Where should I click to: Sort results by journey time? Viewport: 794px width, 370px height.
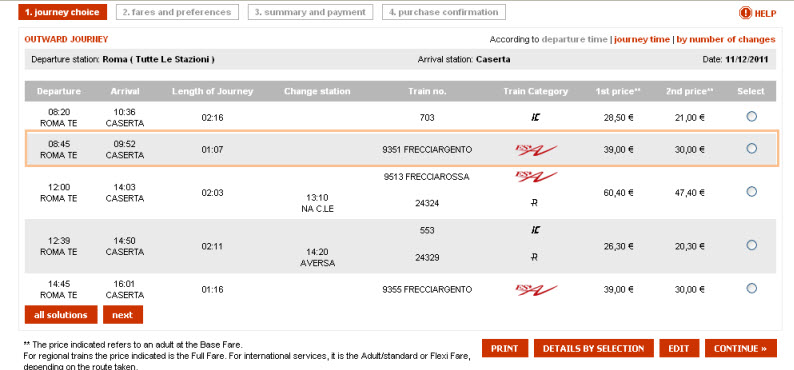tap(642, 39)
